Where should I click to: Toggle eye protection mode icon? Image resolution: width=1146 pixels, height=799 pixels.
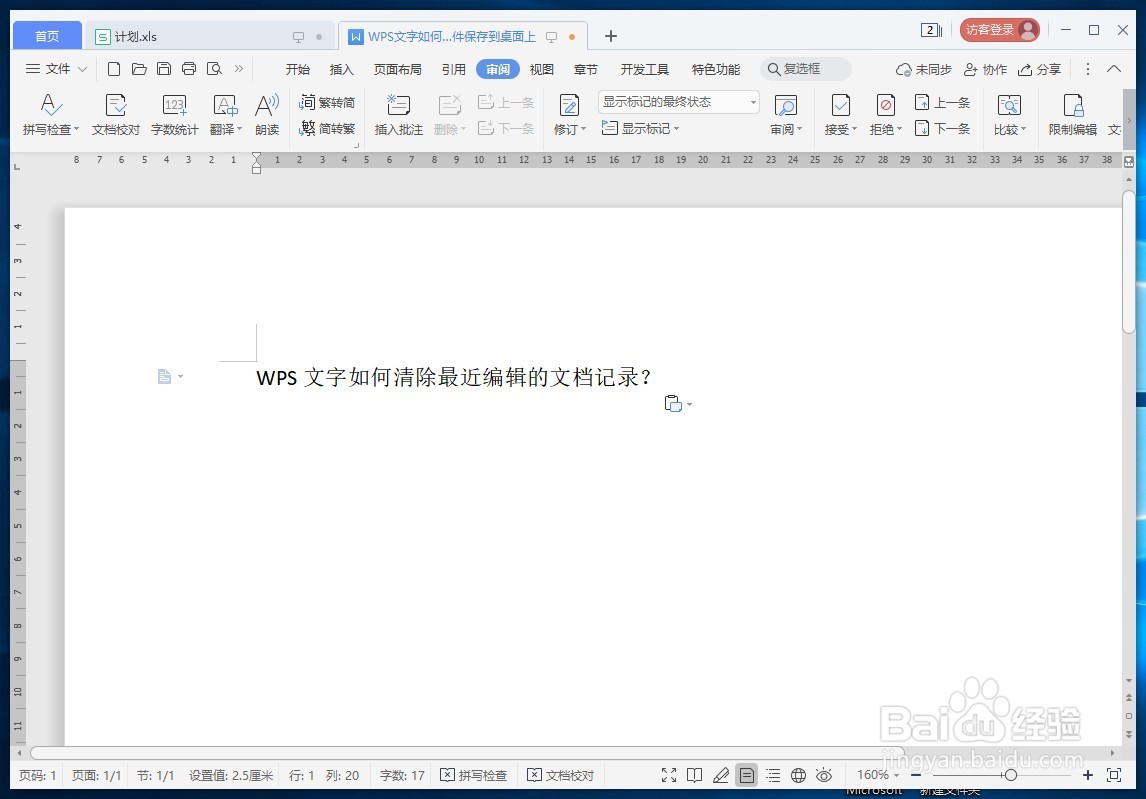pos(824,775)
